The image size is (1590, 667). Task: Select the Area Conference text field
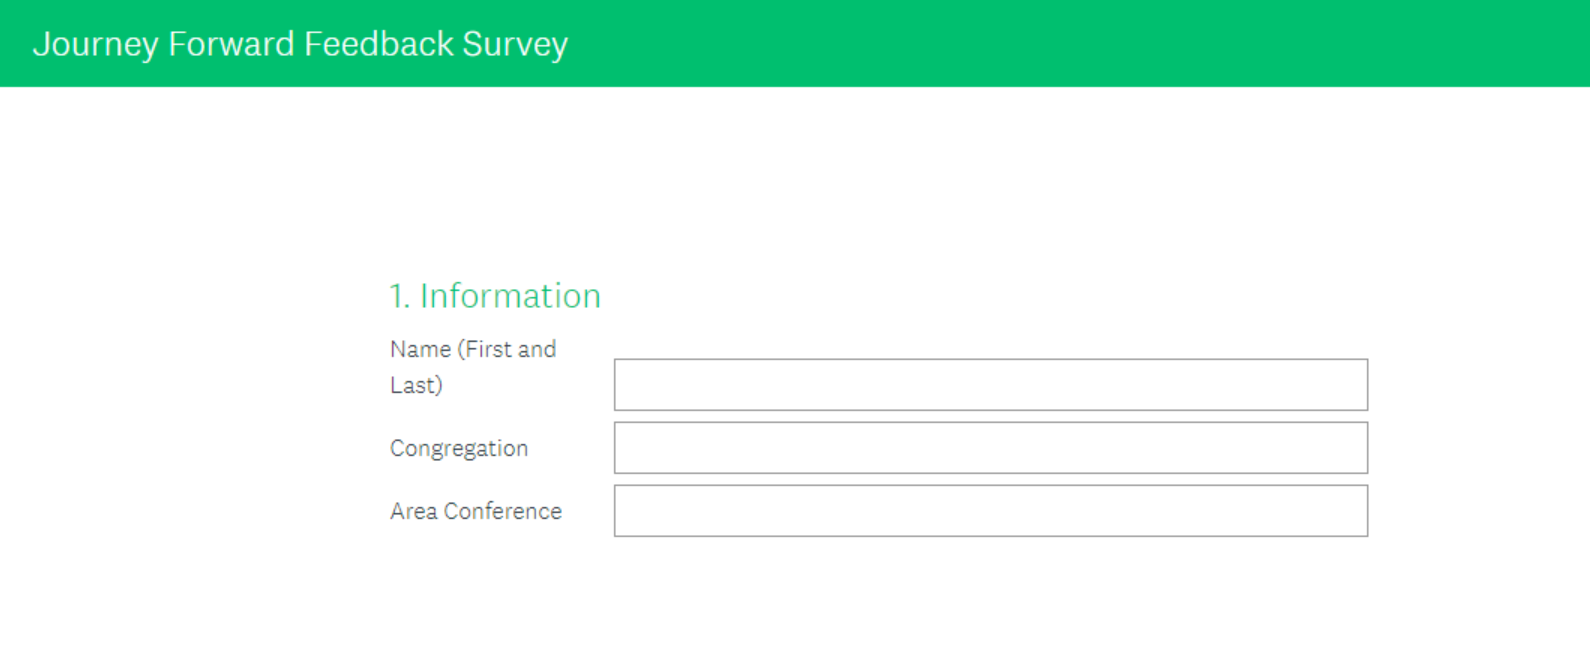click(990, 511)
